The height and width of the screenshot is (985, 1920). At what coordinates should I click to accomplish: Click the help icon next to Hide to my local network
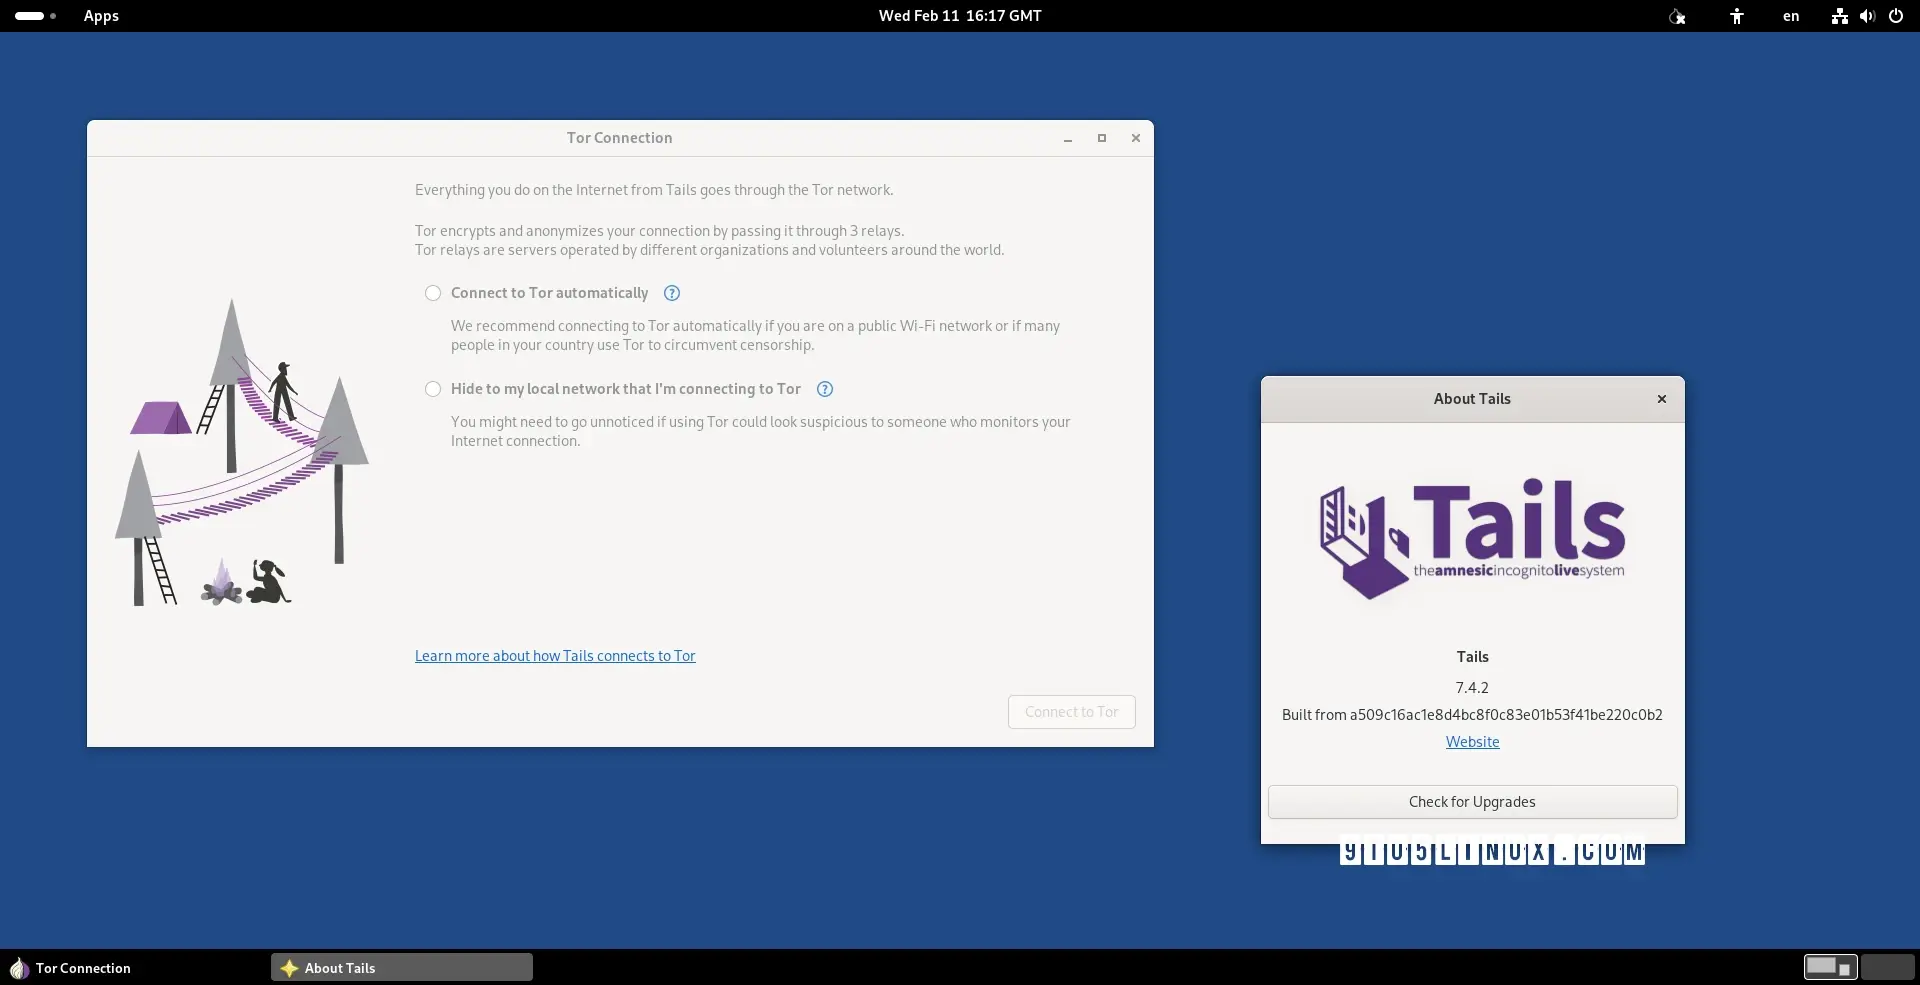tap(825, 389)
